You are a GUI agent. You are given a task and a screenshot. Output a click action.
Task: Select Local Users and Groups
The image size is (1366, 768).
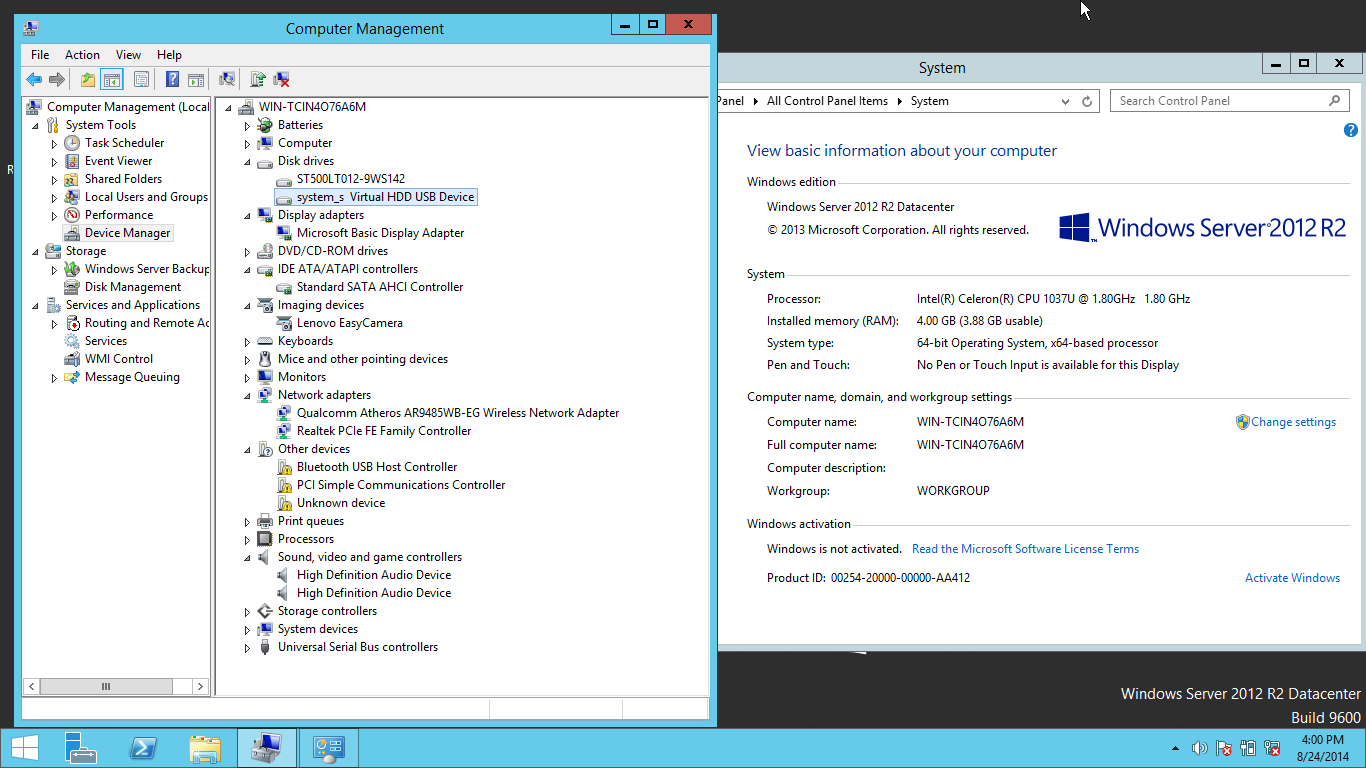pyautogui.click(x=146, y=197)
